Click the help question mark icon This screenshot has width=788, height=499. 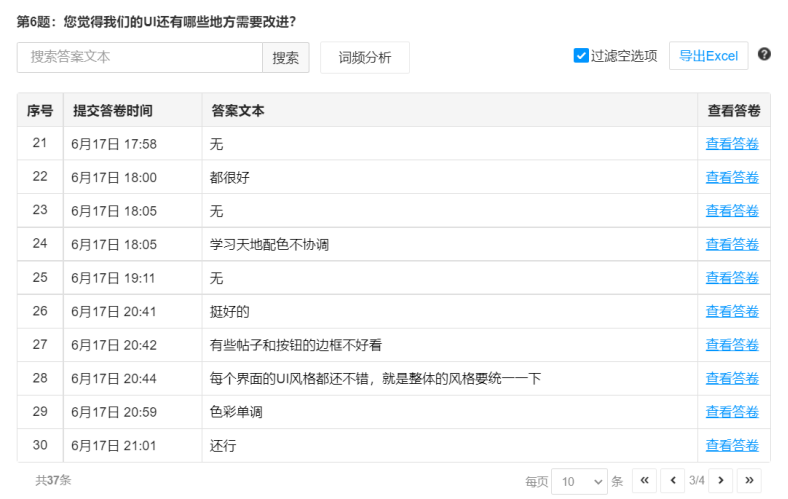click(x=764, y=55)
